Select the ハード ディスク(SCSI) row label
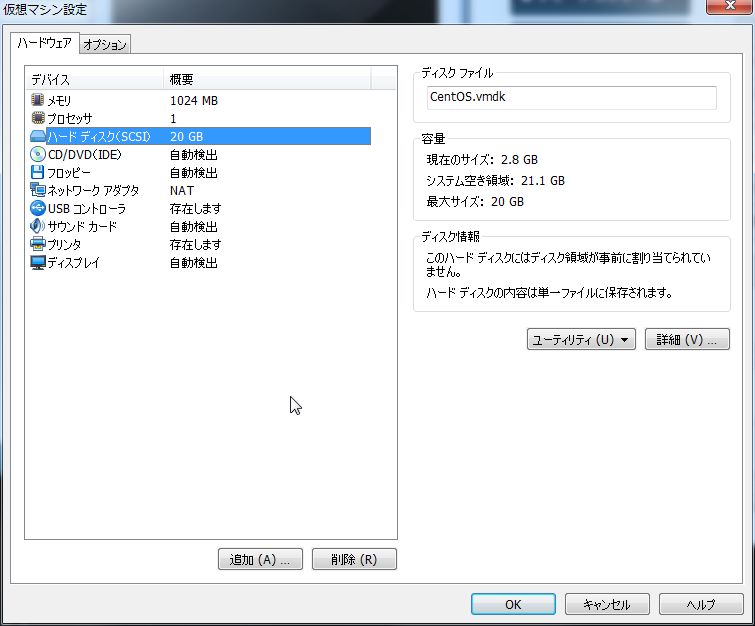The width and height of the screenshot is (755, 626). pos(99,137)
